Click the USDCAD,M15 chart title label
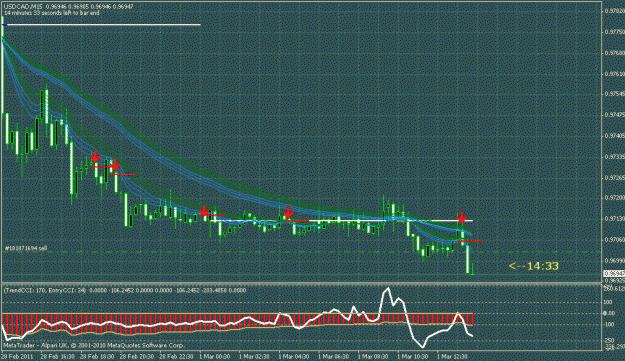This screenshot has height=361, width=625. [x=23, y=7]
